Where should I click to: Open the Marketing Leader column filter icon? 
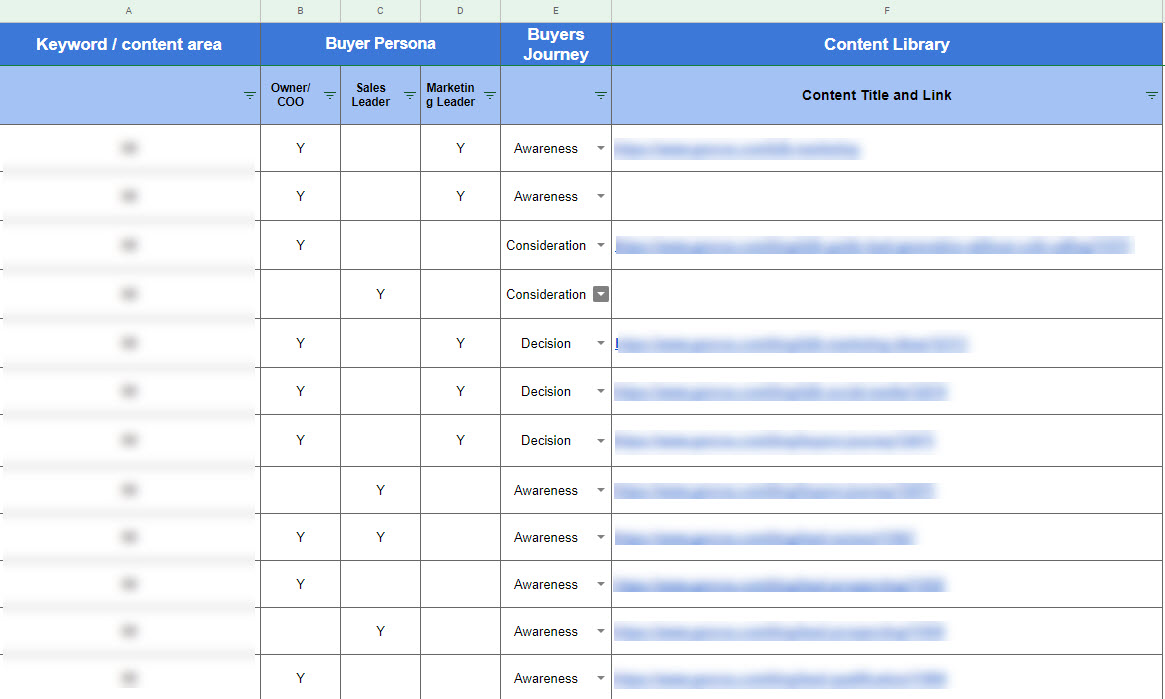490,95
